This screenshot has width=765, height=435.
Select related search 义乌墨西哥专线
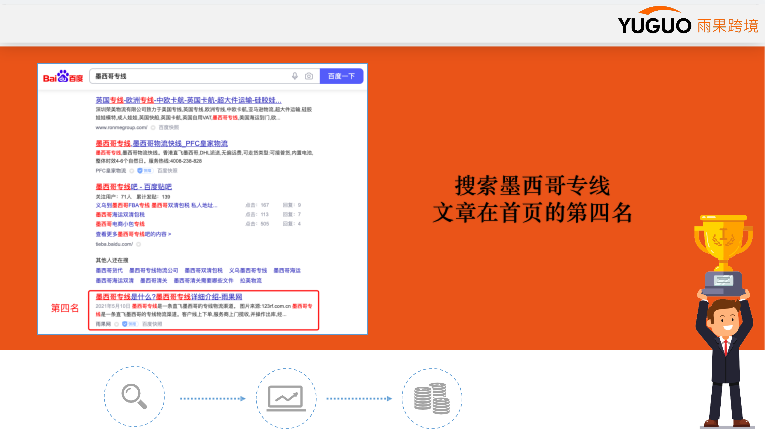tap(248, 271)
